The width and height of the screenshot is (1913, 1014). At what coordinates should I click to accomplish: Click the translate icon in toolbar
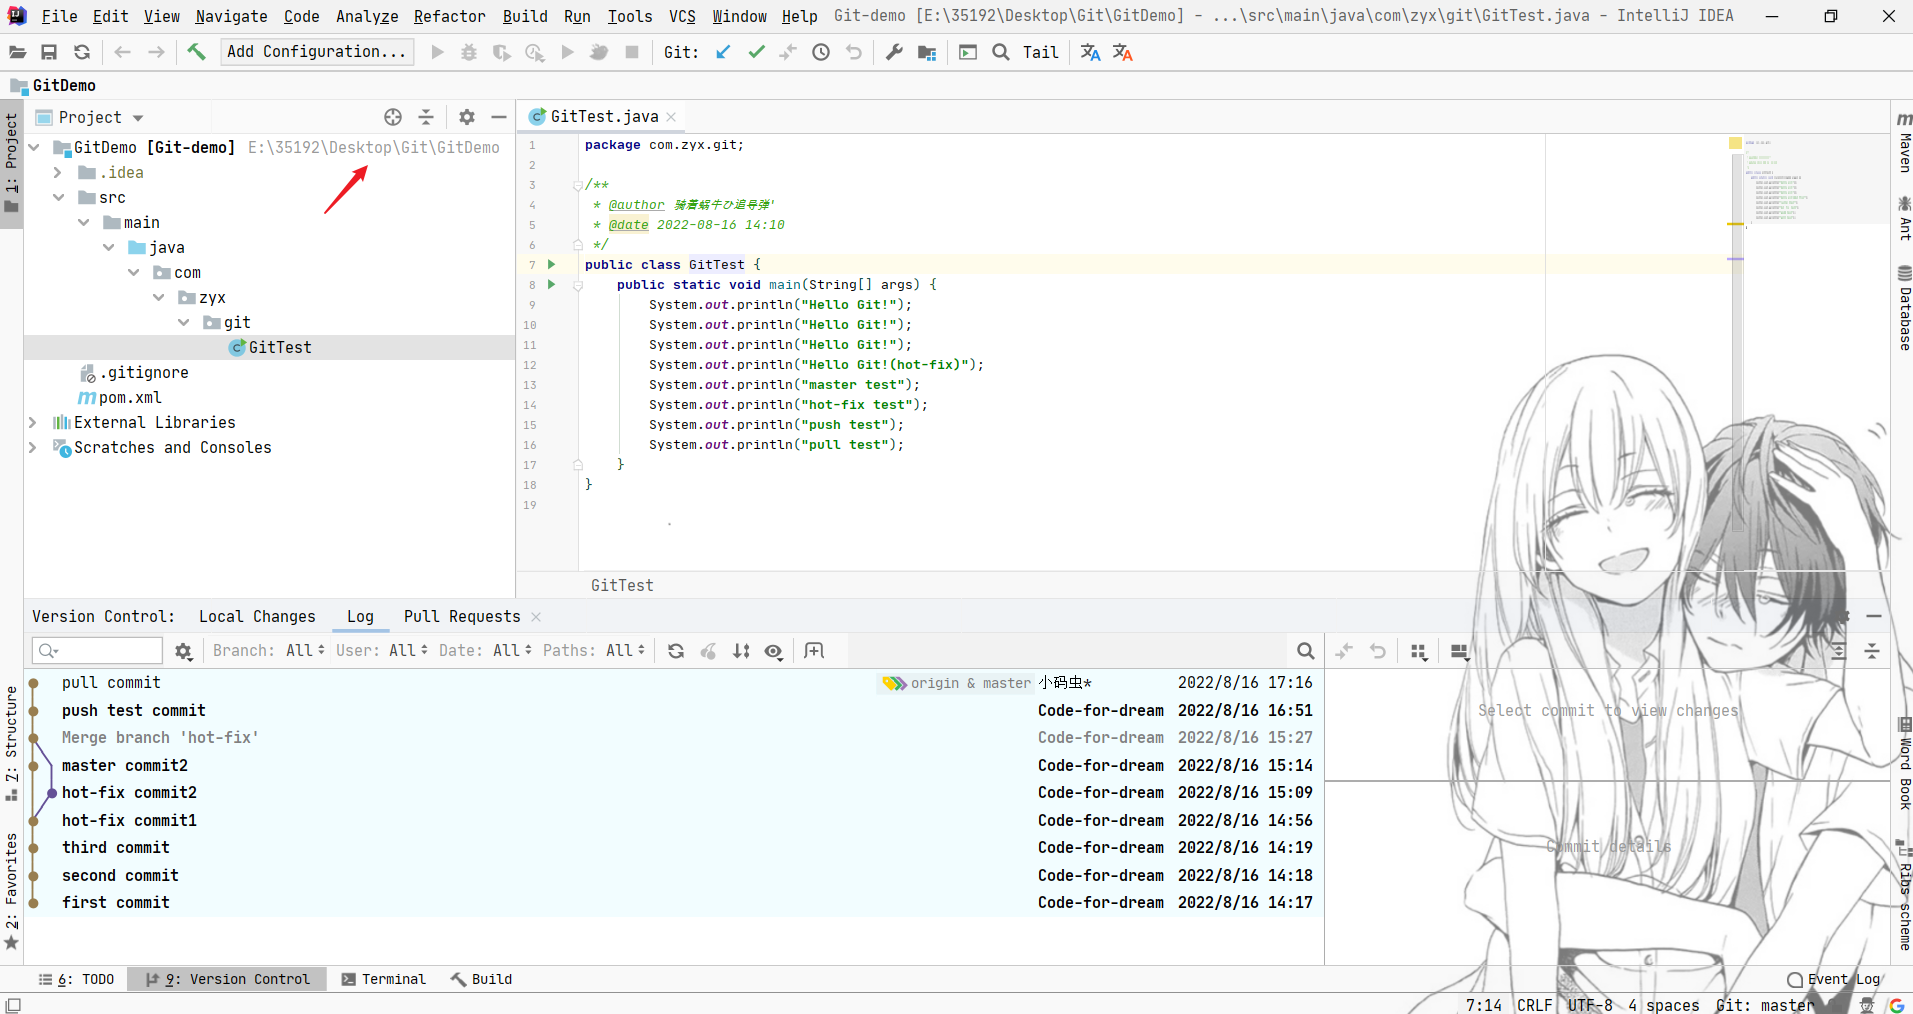click(x=1090, y=52)
